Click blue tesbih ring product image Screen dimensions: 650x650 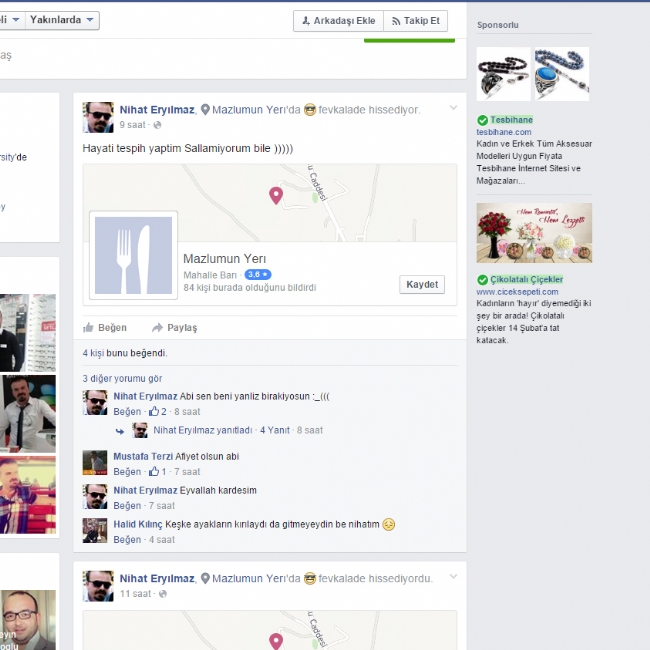pyautogui.click(x=562, y=74)
